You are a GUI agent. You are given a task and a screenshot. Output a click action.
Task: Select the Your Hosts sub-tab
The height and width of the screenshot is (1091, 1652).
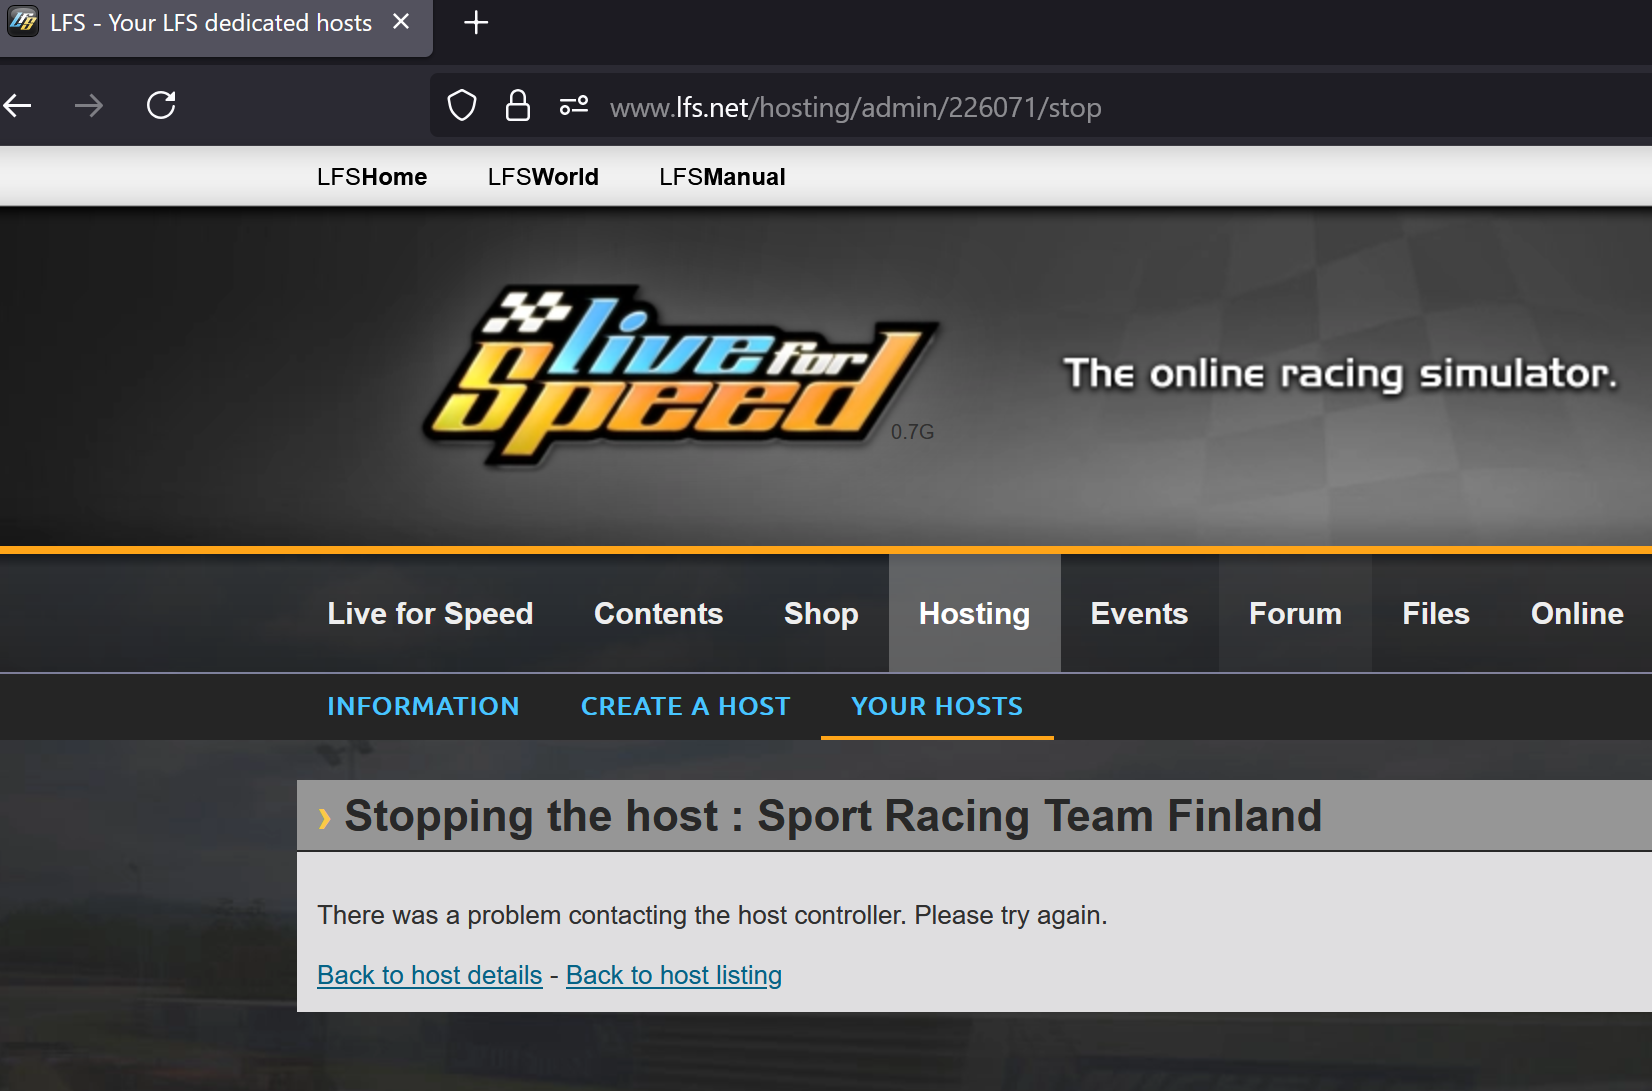(937, 706)
